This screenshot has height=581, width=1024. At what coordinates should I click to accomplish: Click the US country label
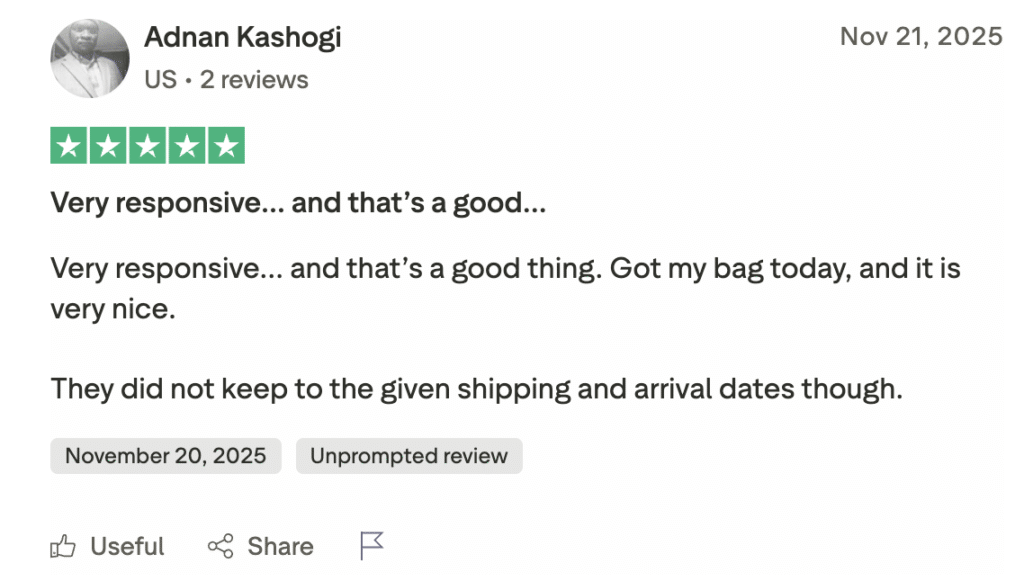pyautogui.click(x=160, y=80)
